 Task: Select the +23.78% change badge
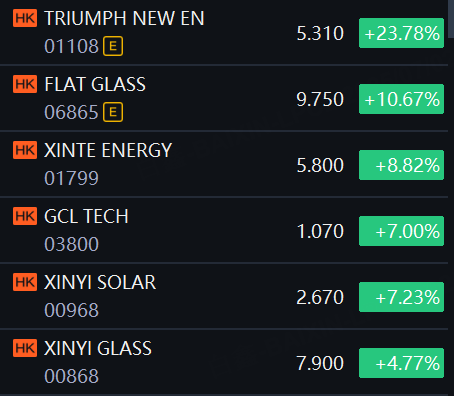pos(401,33)
